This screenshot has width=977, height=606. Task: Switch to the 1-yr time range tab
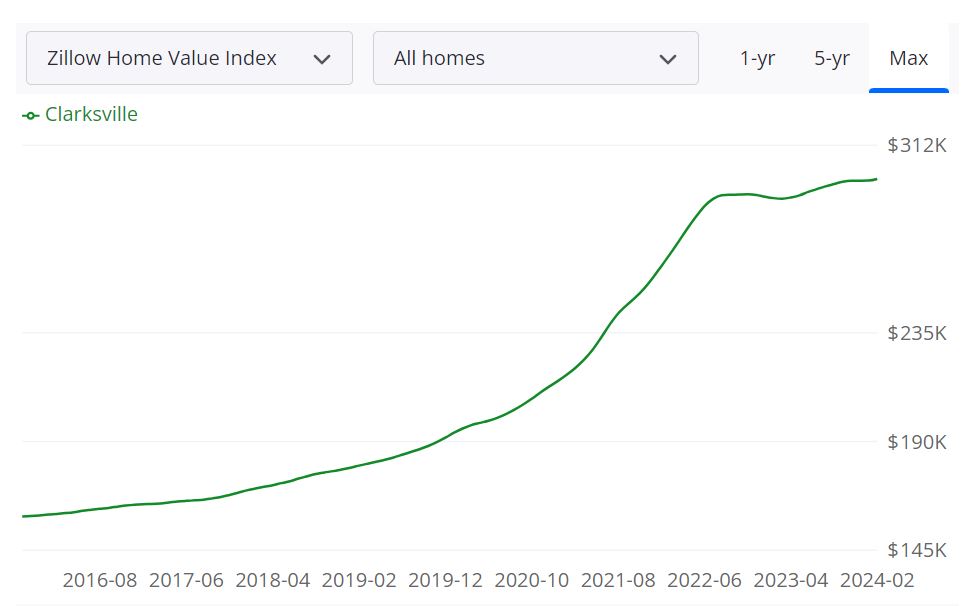click(757, 58)
